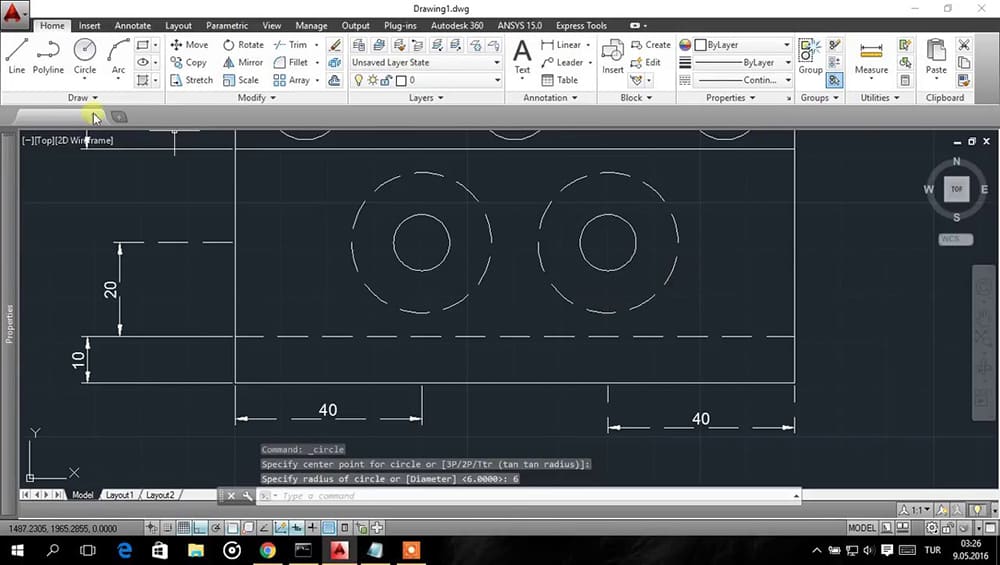Open the Express Tools tab
The width and height of the screenshot is (1000, 565).
coord(581,26)
